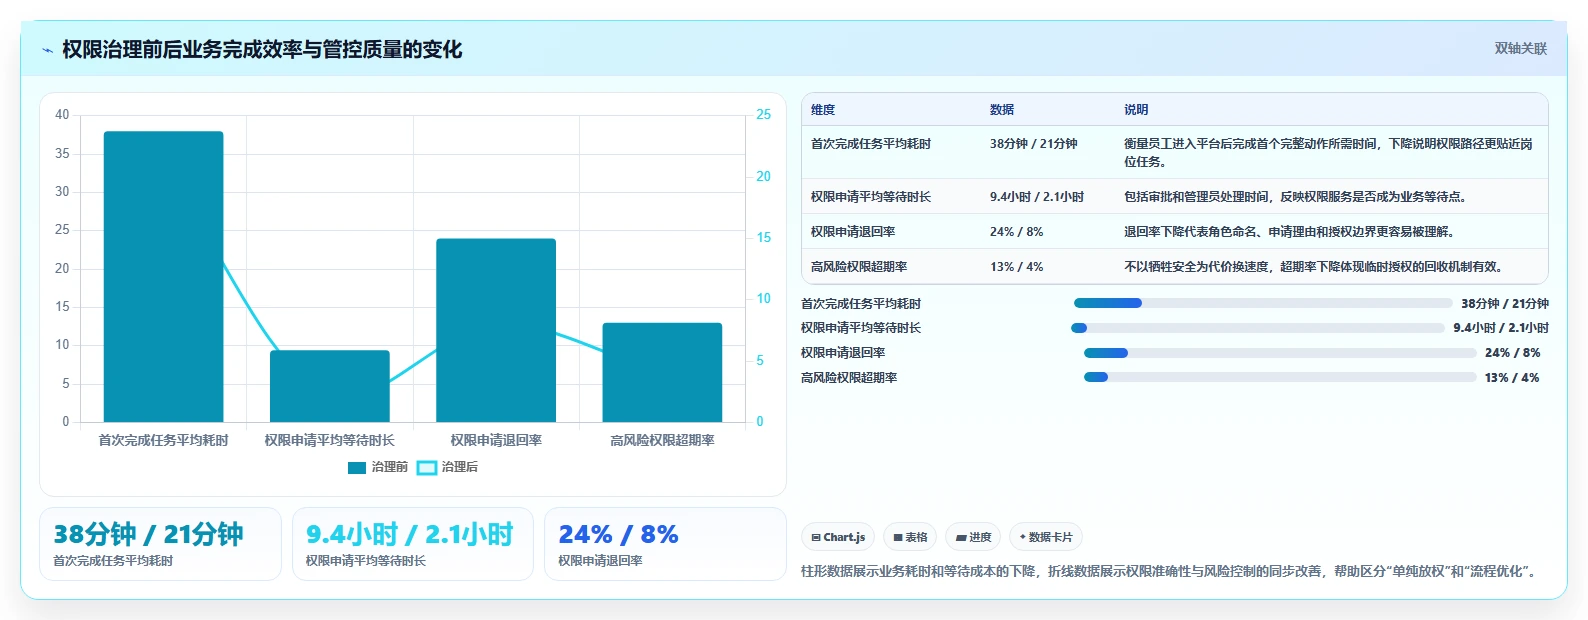Click the 数据 column header
This screenshot has width=1588, height=620.
[x=1002, y=110]
